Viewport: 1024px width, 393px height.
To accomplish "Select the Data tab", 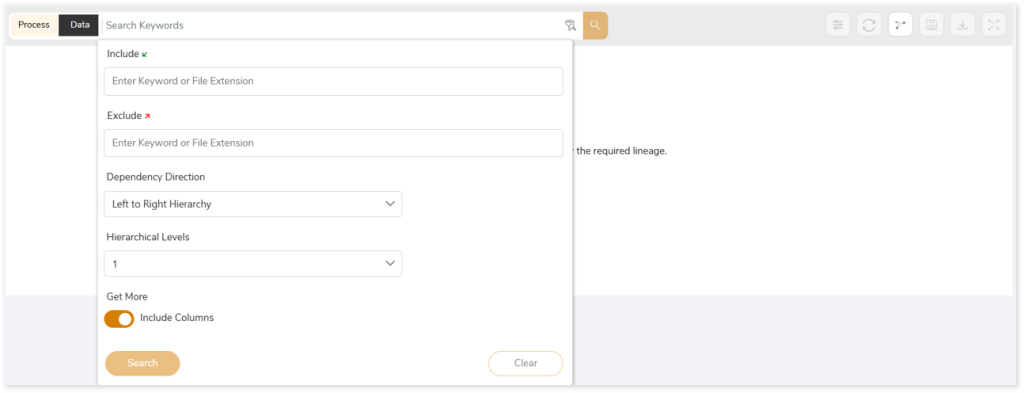I will coord(80,25).
